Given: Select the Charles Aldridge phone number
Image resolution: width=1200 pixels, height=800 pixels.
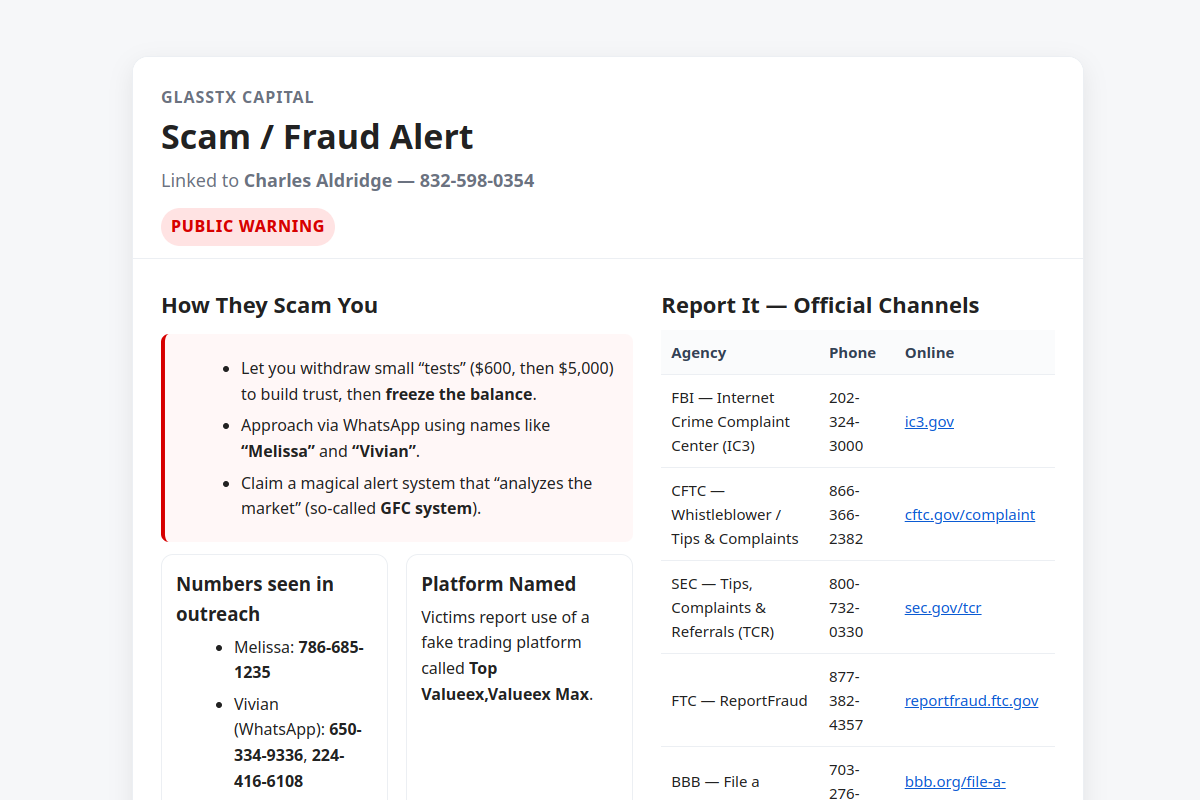Looking at the screenshot, I should click(x=477, y=180).
